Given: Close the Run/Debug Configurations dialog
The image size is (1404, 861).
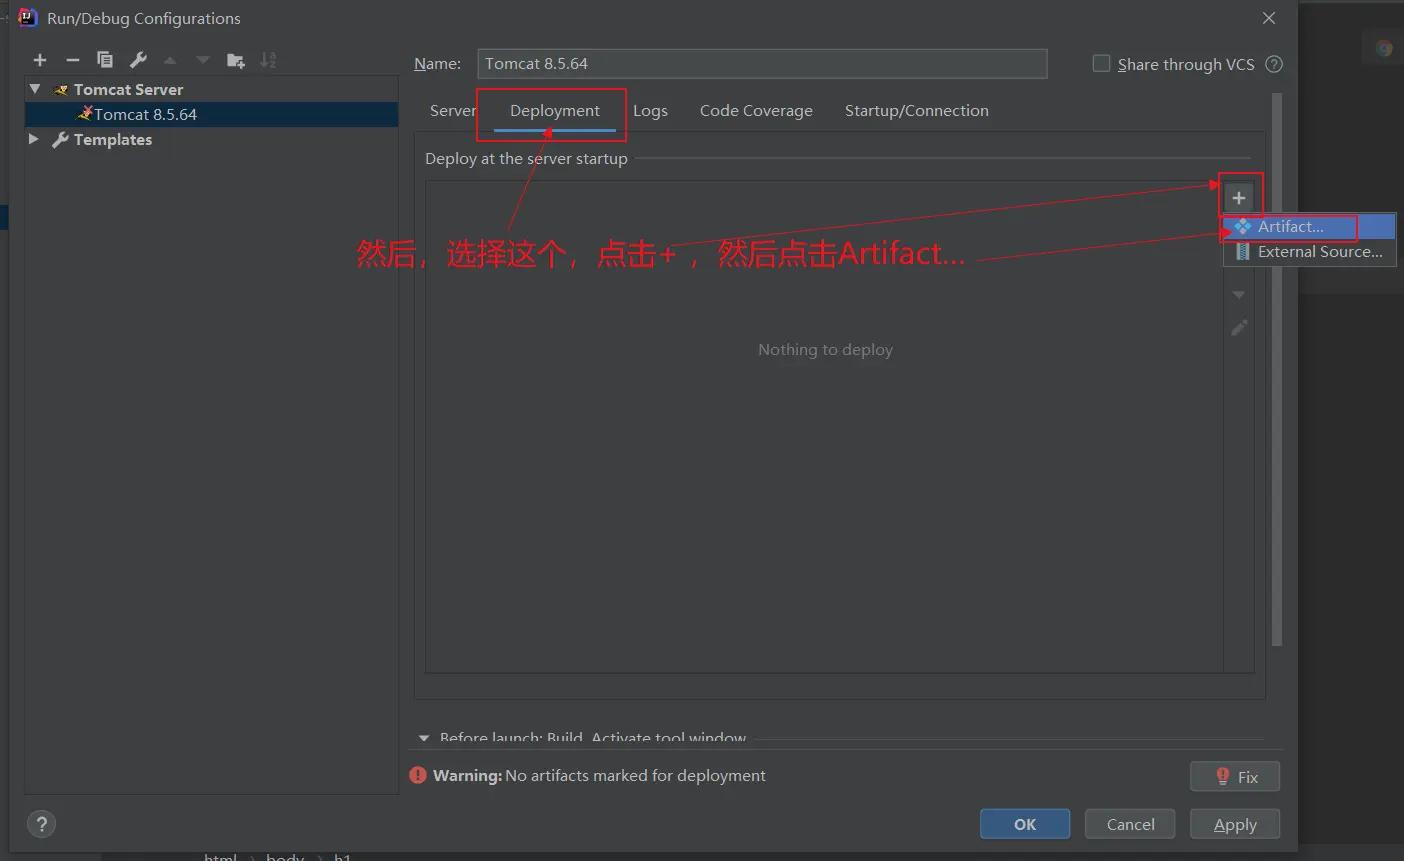Looking at the screenshot, I should coord(1269,18).
